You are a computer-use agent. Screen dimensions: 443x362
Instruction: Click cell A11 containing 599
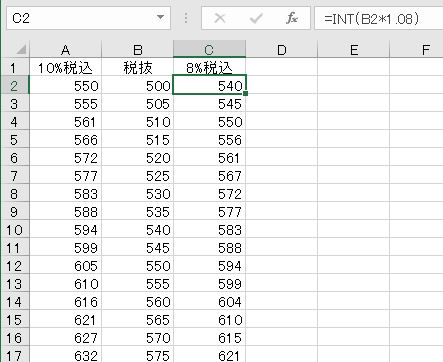[65, 248]
